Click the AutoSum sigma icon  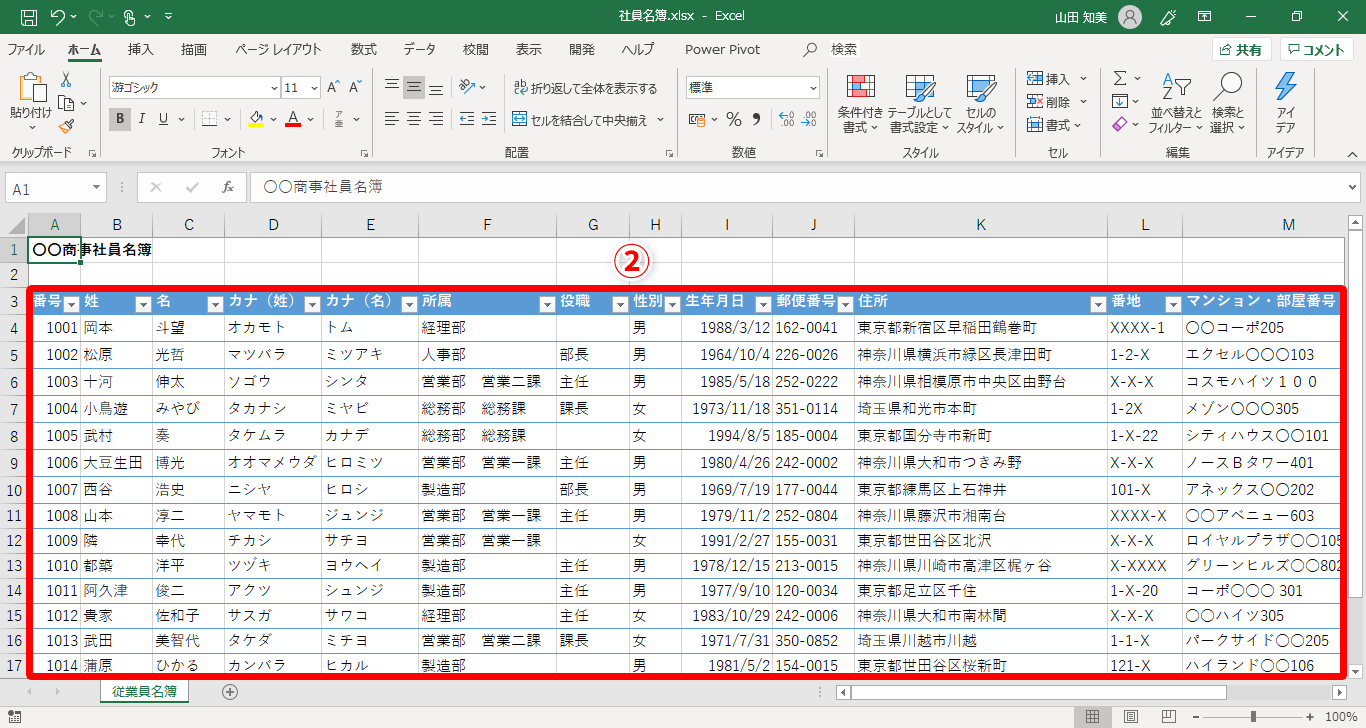[1120, 78]
